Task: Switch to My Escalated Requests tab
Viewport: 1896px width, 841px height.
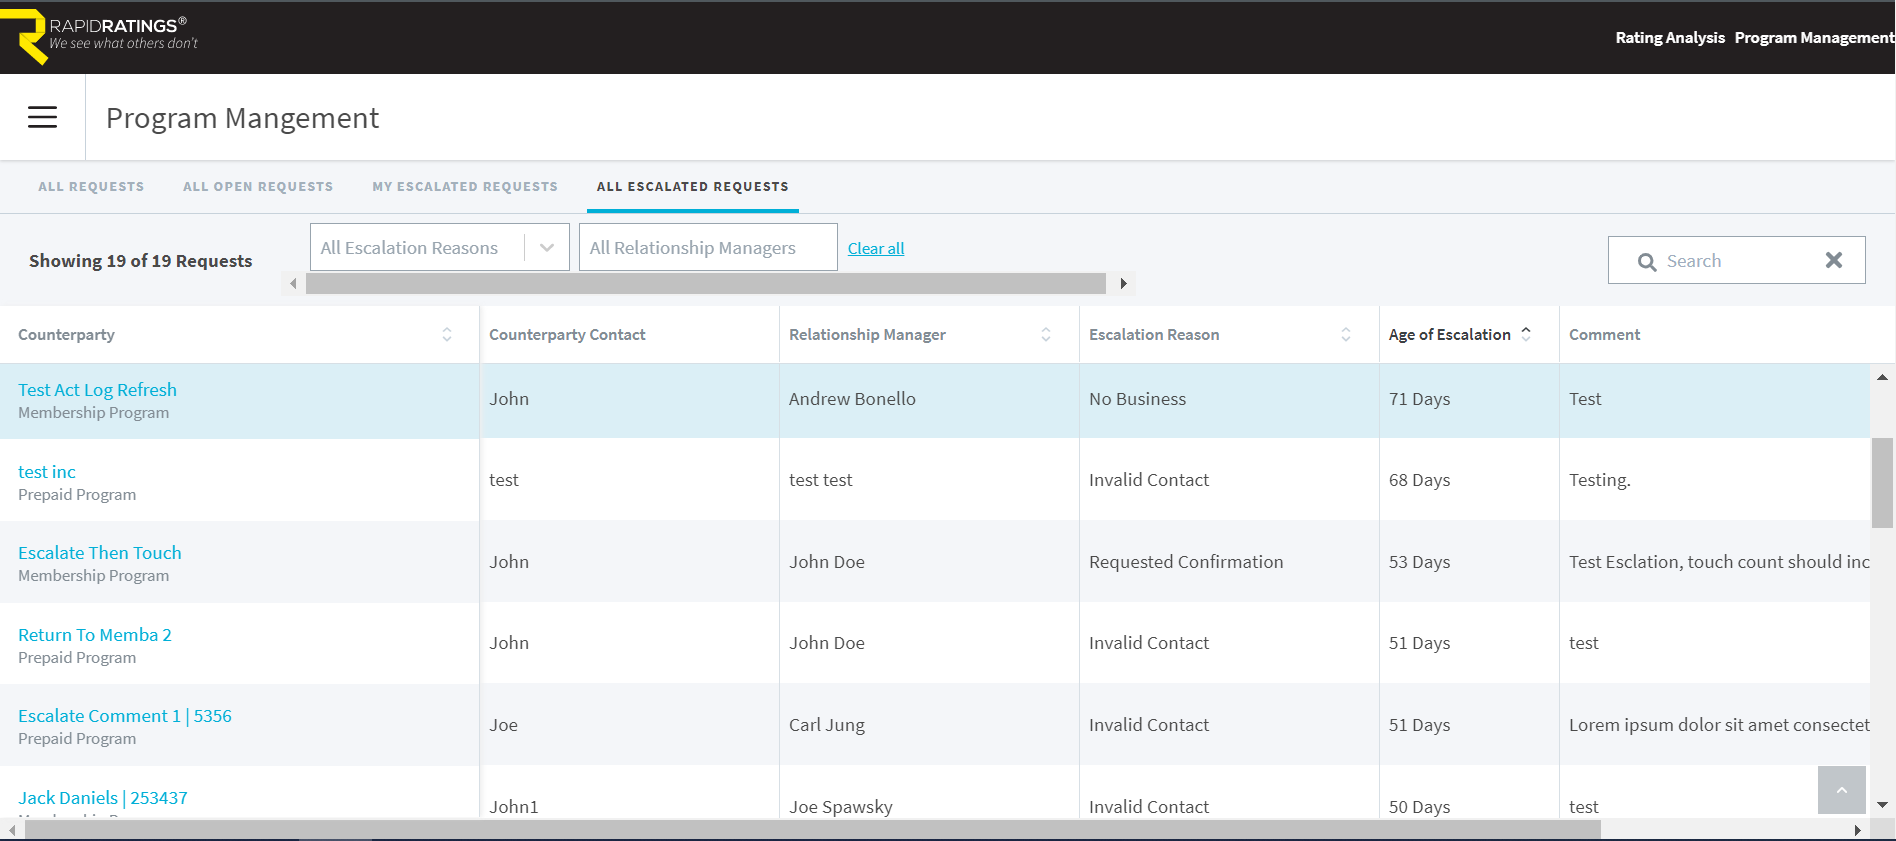Action: tap(465, 187)
